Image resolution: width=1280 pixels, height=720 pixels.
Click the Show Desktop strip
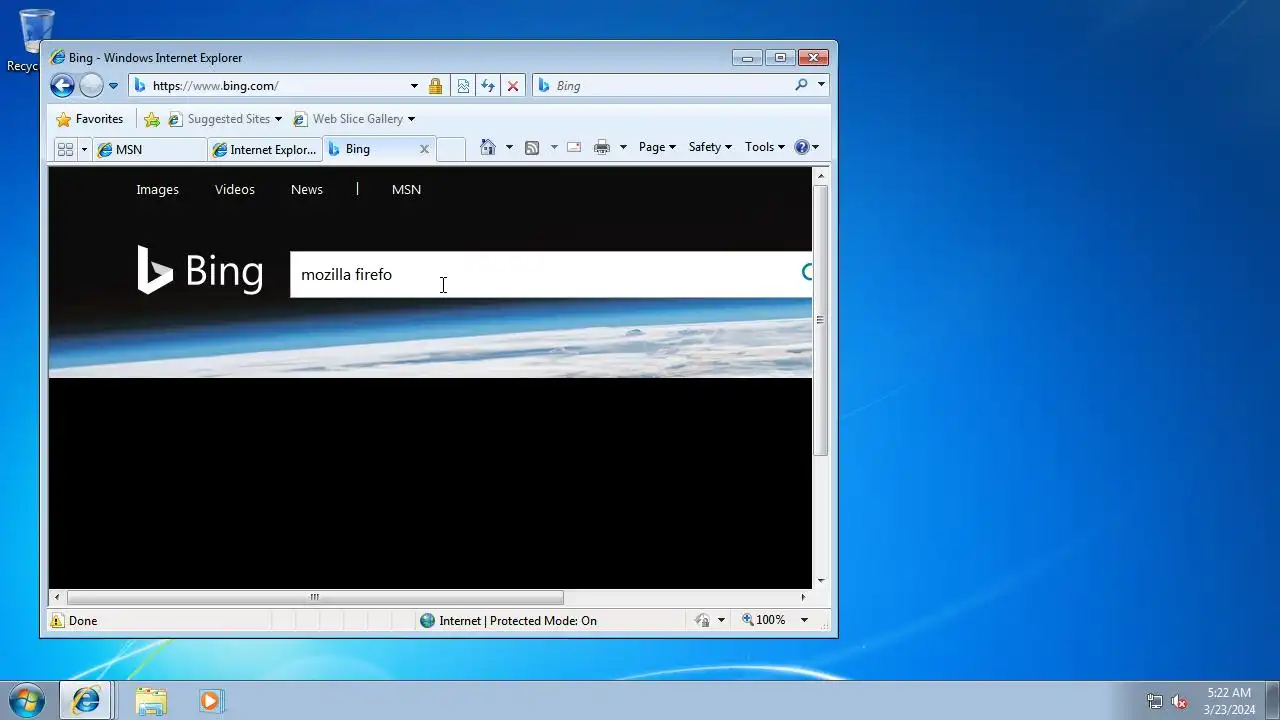[1272, 701]
